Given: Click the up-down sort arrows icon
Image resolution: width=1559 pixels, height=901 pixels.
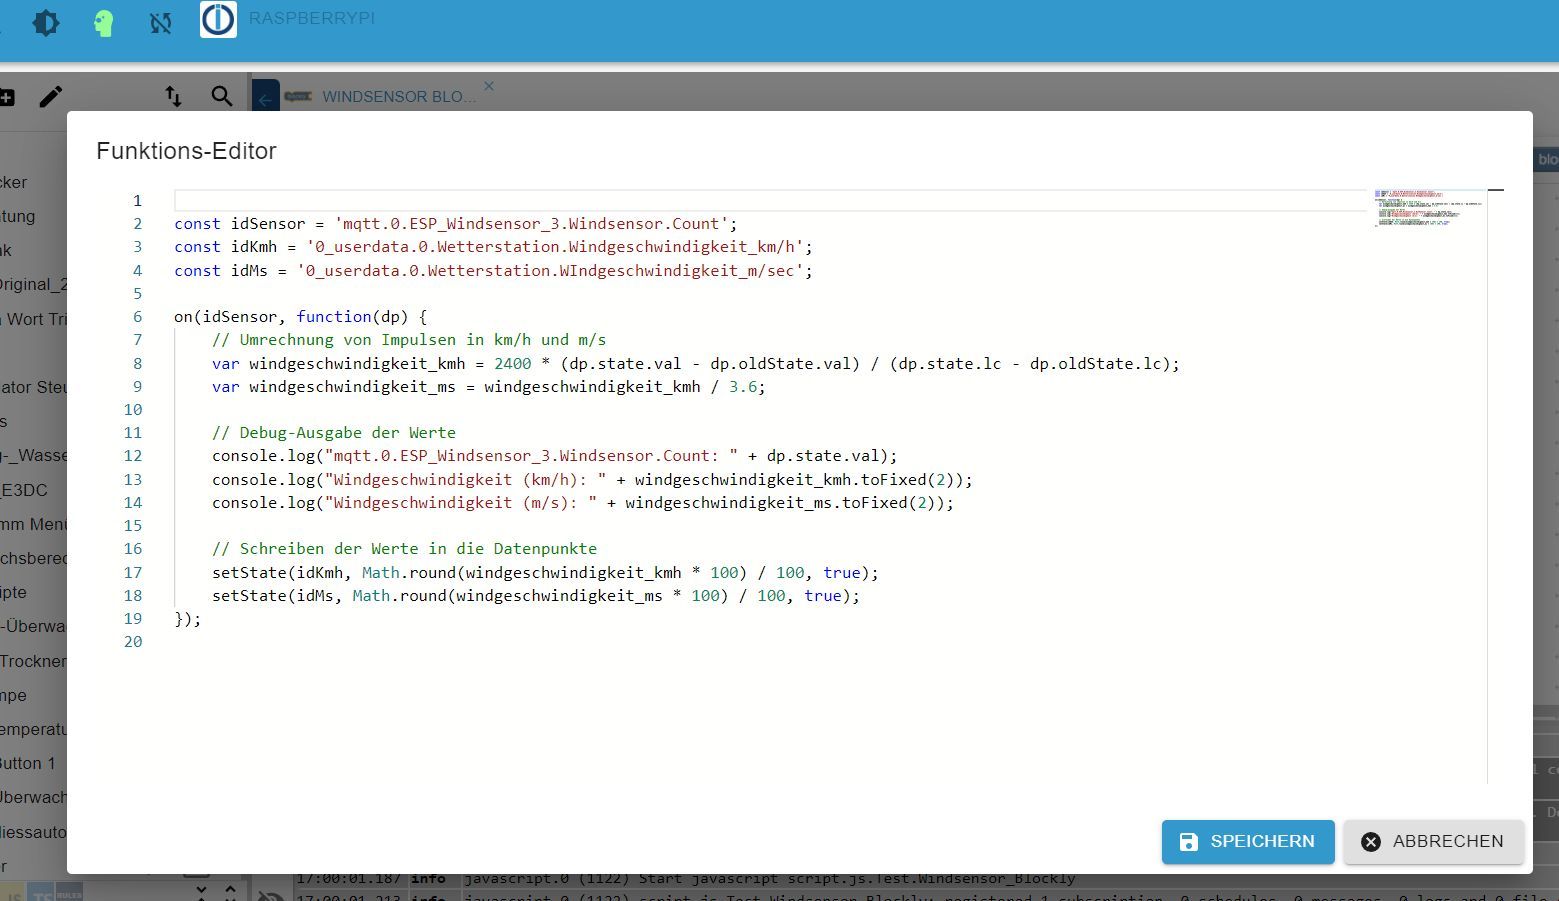Looking at the screenshot, I should pos(173,96).
